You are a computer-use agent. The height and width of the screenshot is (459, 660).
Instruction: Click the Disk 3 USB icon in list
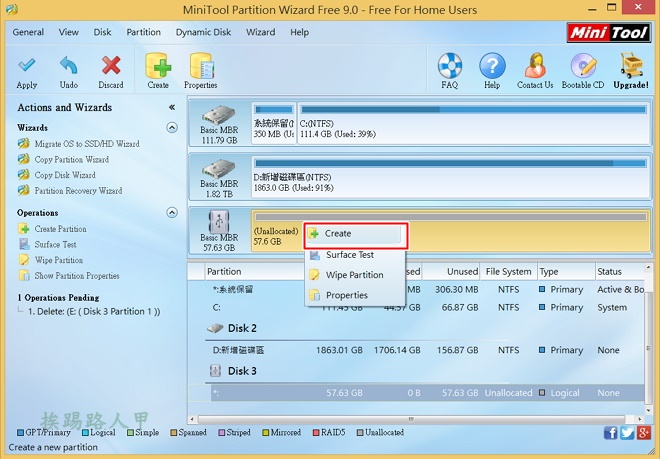point(215,371)
